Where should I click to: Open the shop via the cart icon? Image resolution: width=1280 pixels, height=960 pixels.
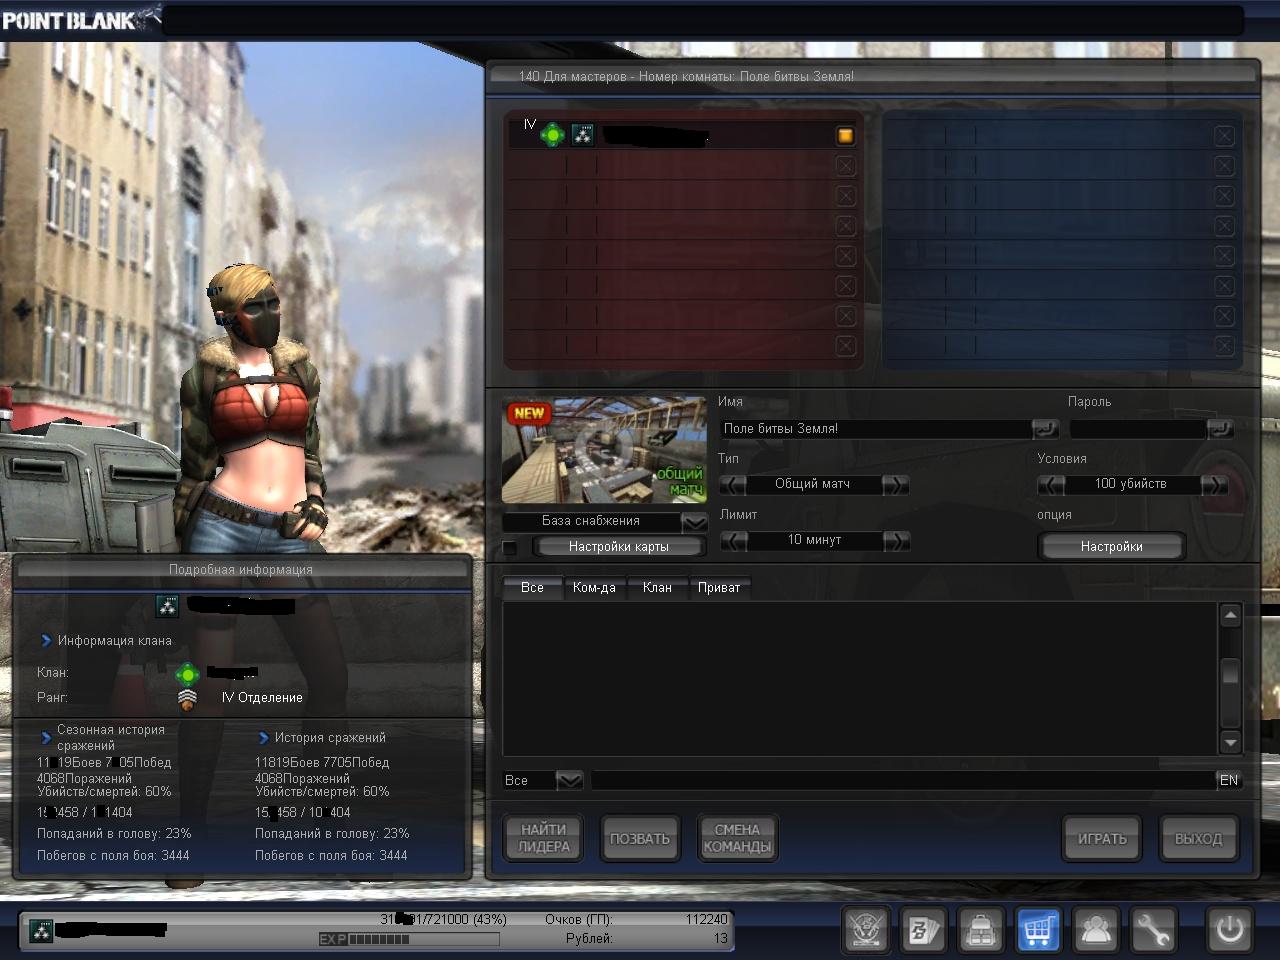point(1038,930)
